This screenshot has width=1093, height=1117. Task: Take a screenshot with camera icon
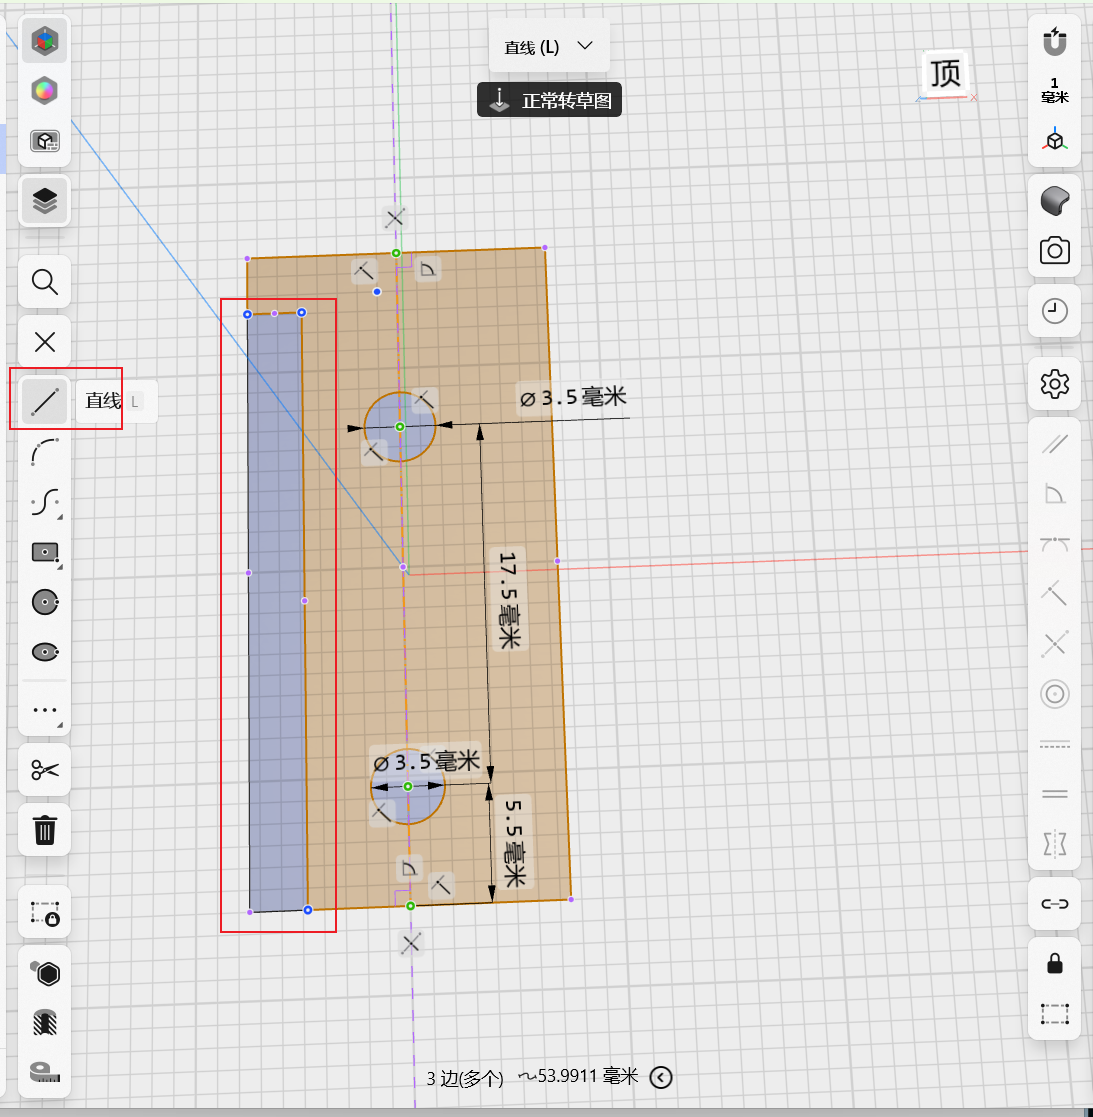click(x=1055, y=251)
